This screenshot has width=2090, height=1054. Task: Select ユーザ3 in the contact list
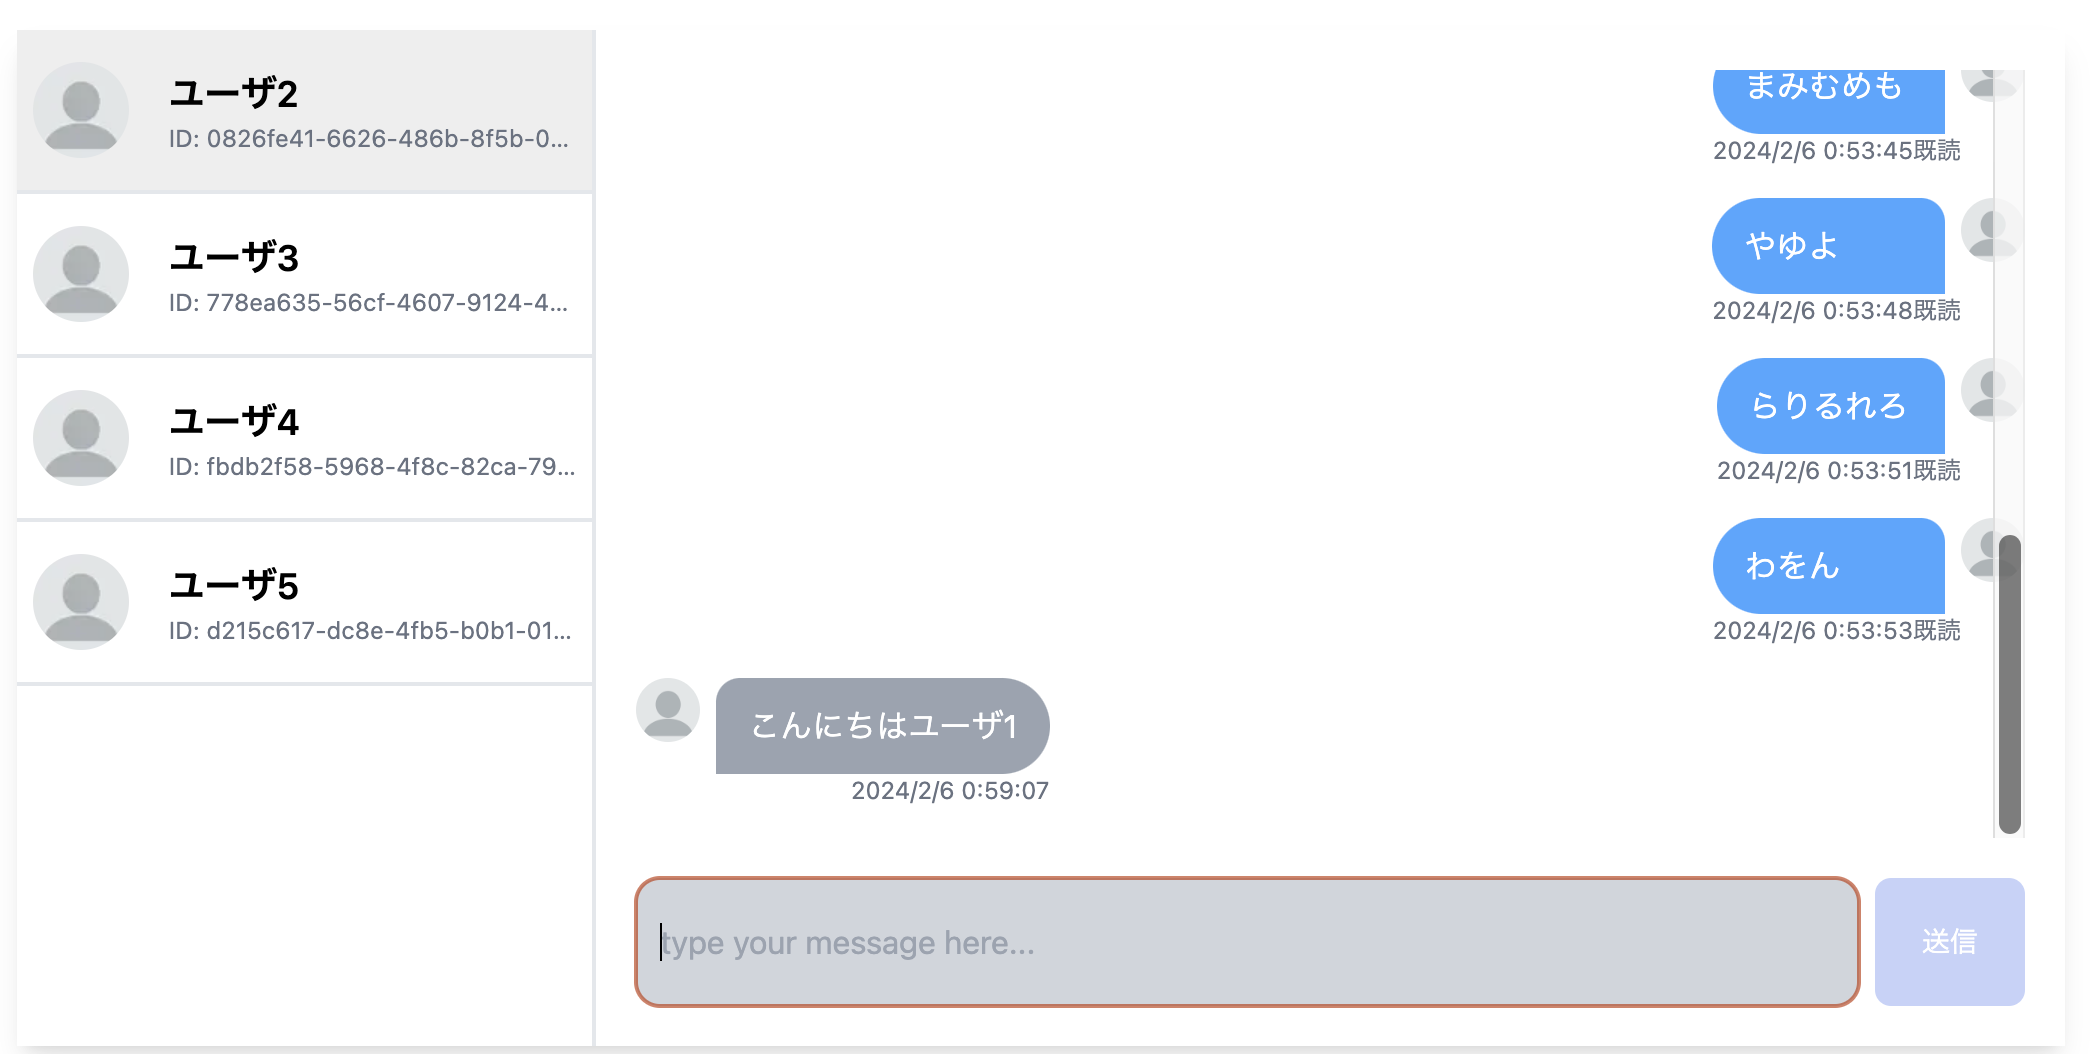(234, 258)
